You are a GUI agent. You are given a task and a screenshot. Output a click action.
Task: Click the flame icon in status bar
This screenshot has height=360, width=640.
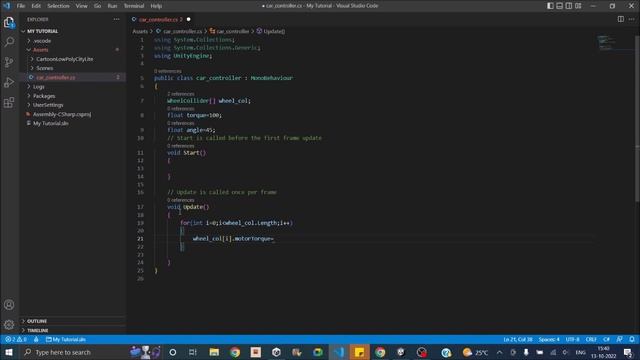tap(36, 340)
